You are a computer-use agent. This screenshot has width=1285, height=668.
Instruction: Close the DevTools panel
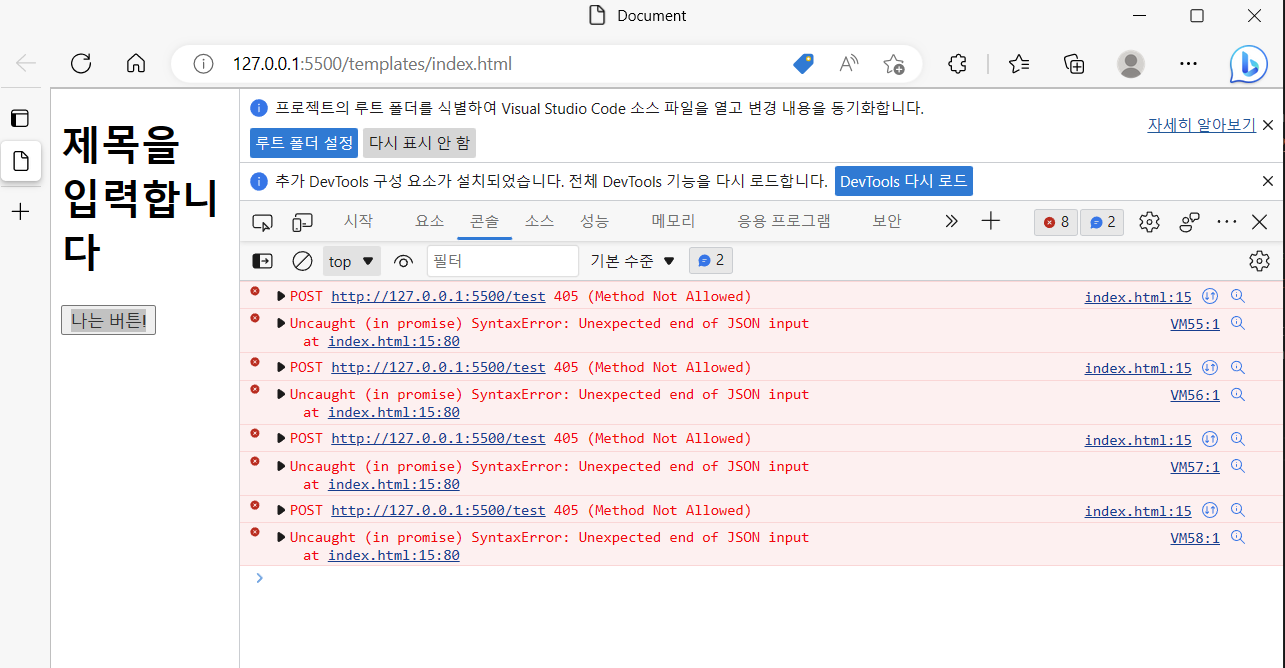(x=1260, y=222)
